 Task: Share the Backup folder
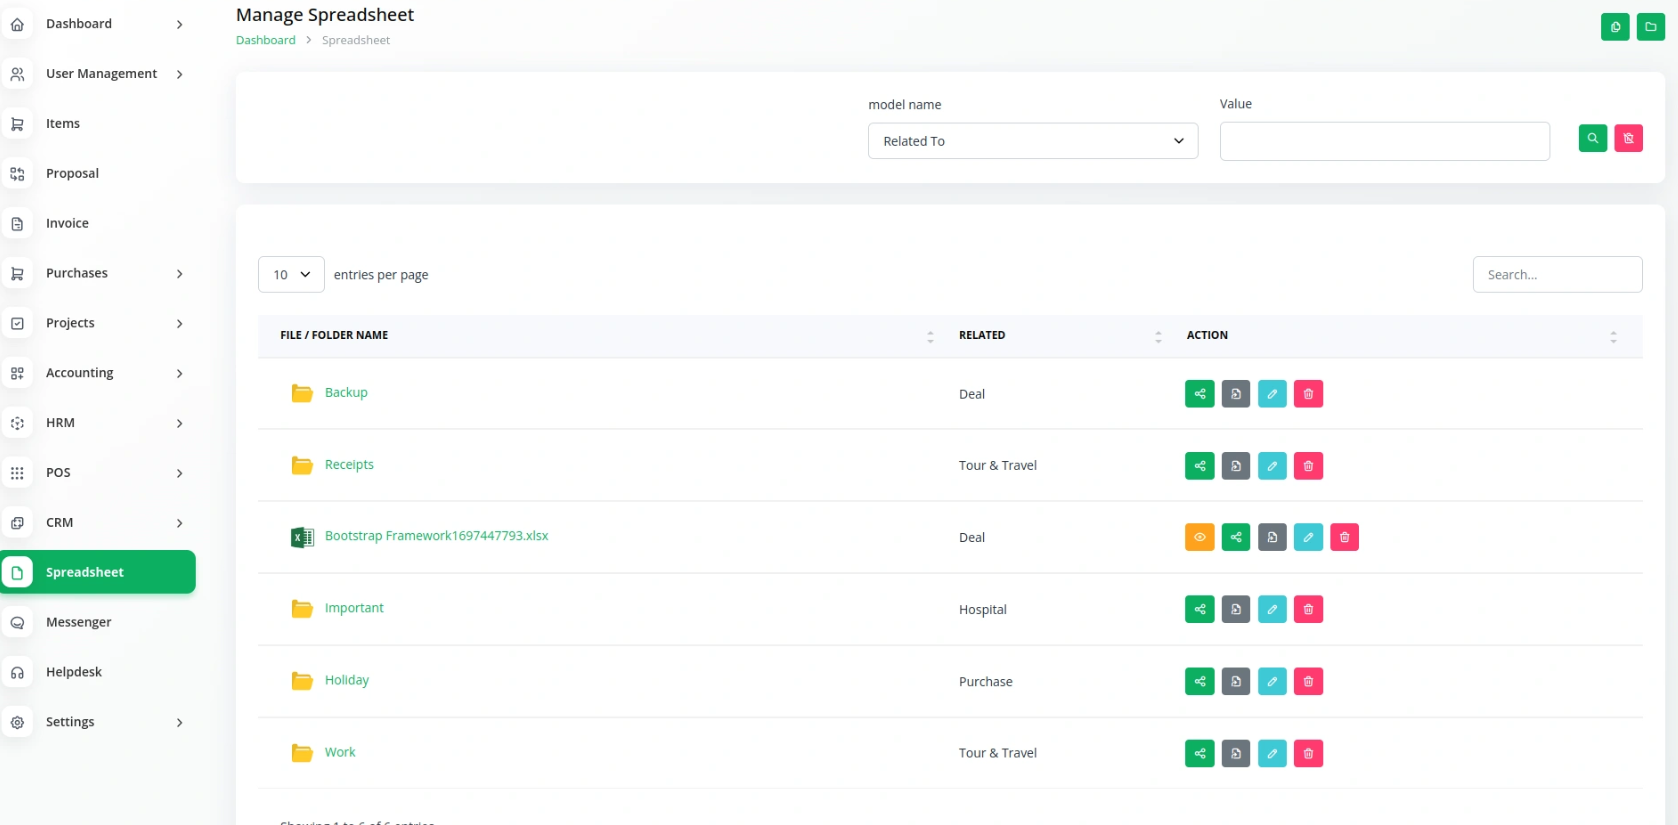click(1200, 394)
